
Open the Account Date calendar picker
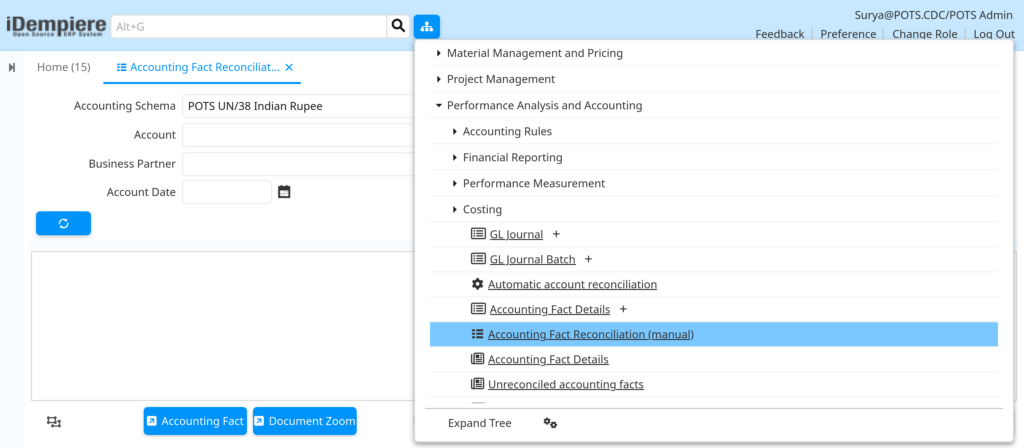click(x=284, y=192)
